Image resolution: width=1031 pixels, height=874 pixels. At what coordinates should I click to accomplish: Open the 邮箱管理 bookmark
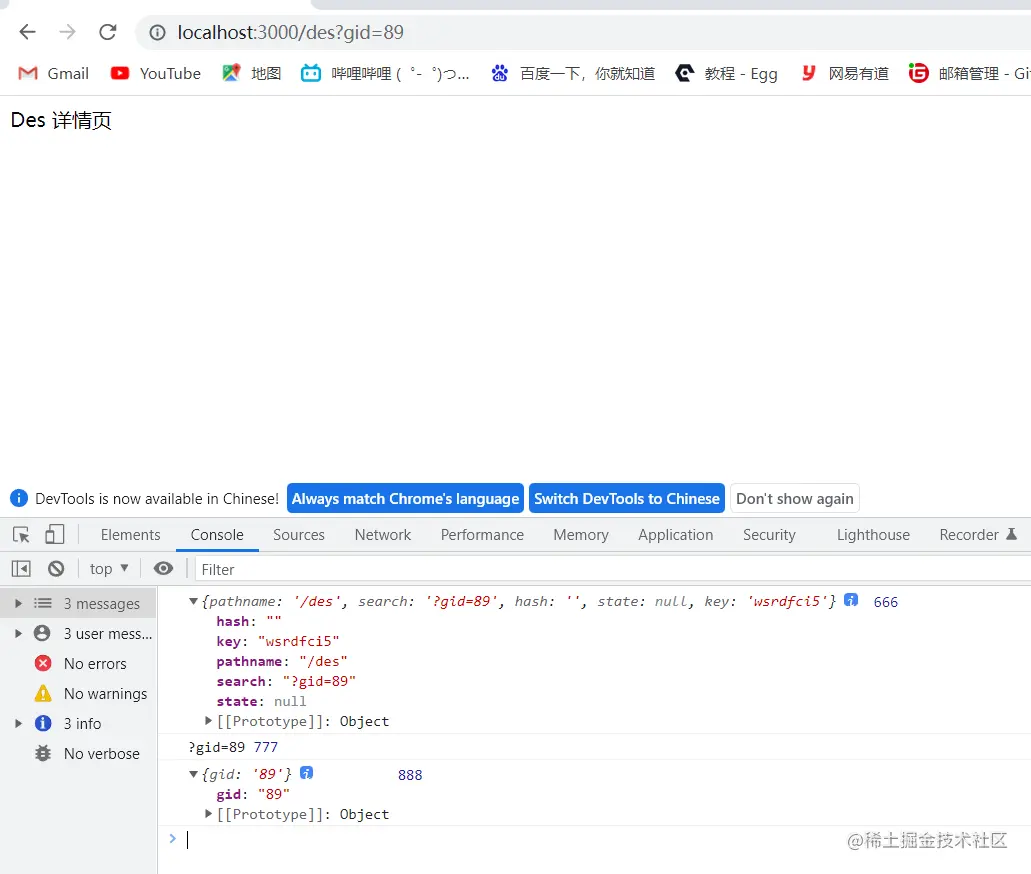coord(969,73)
